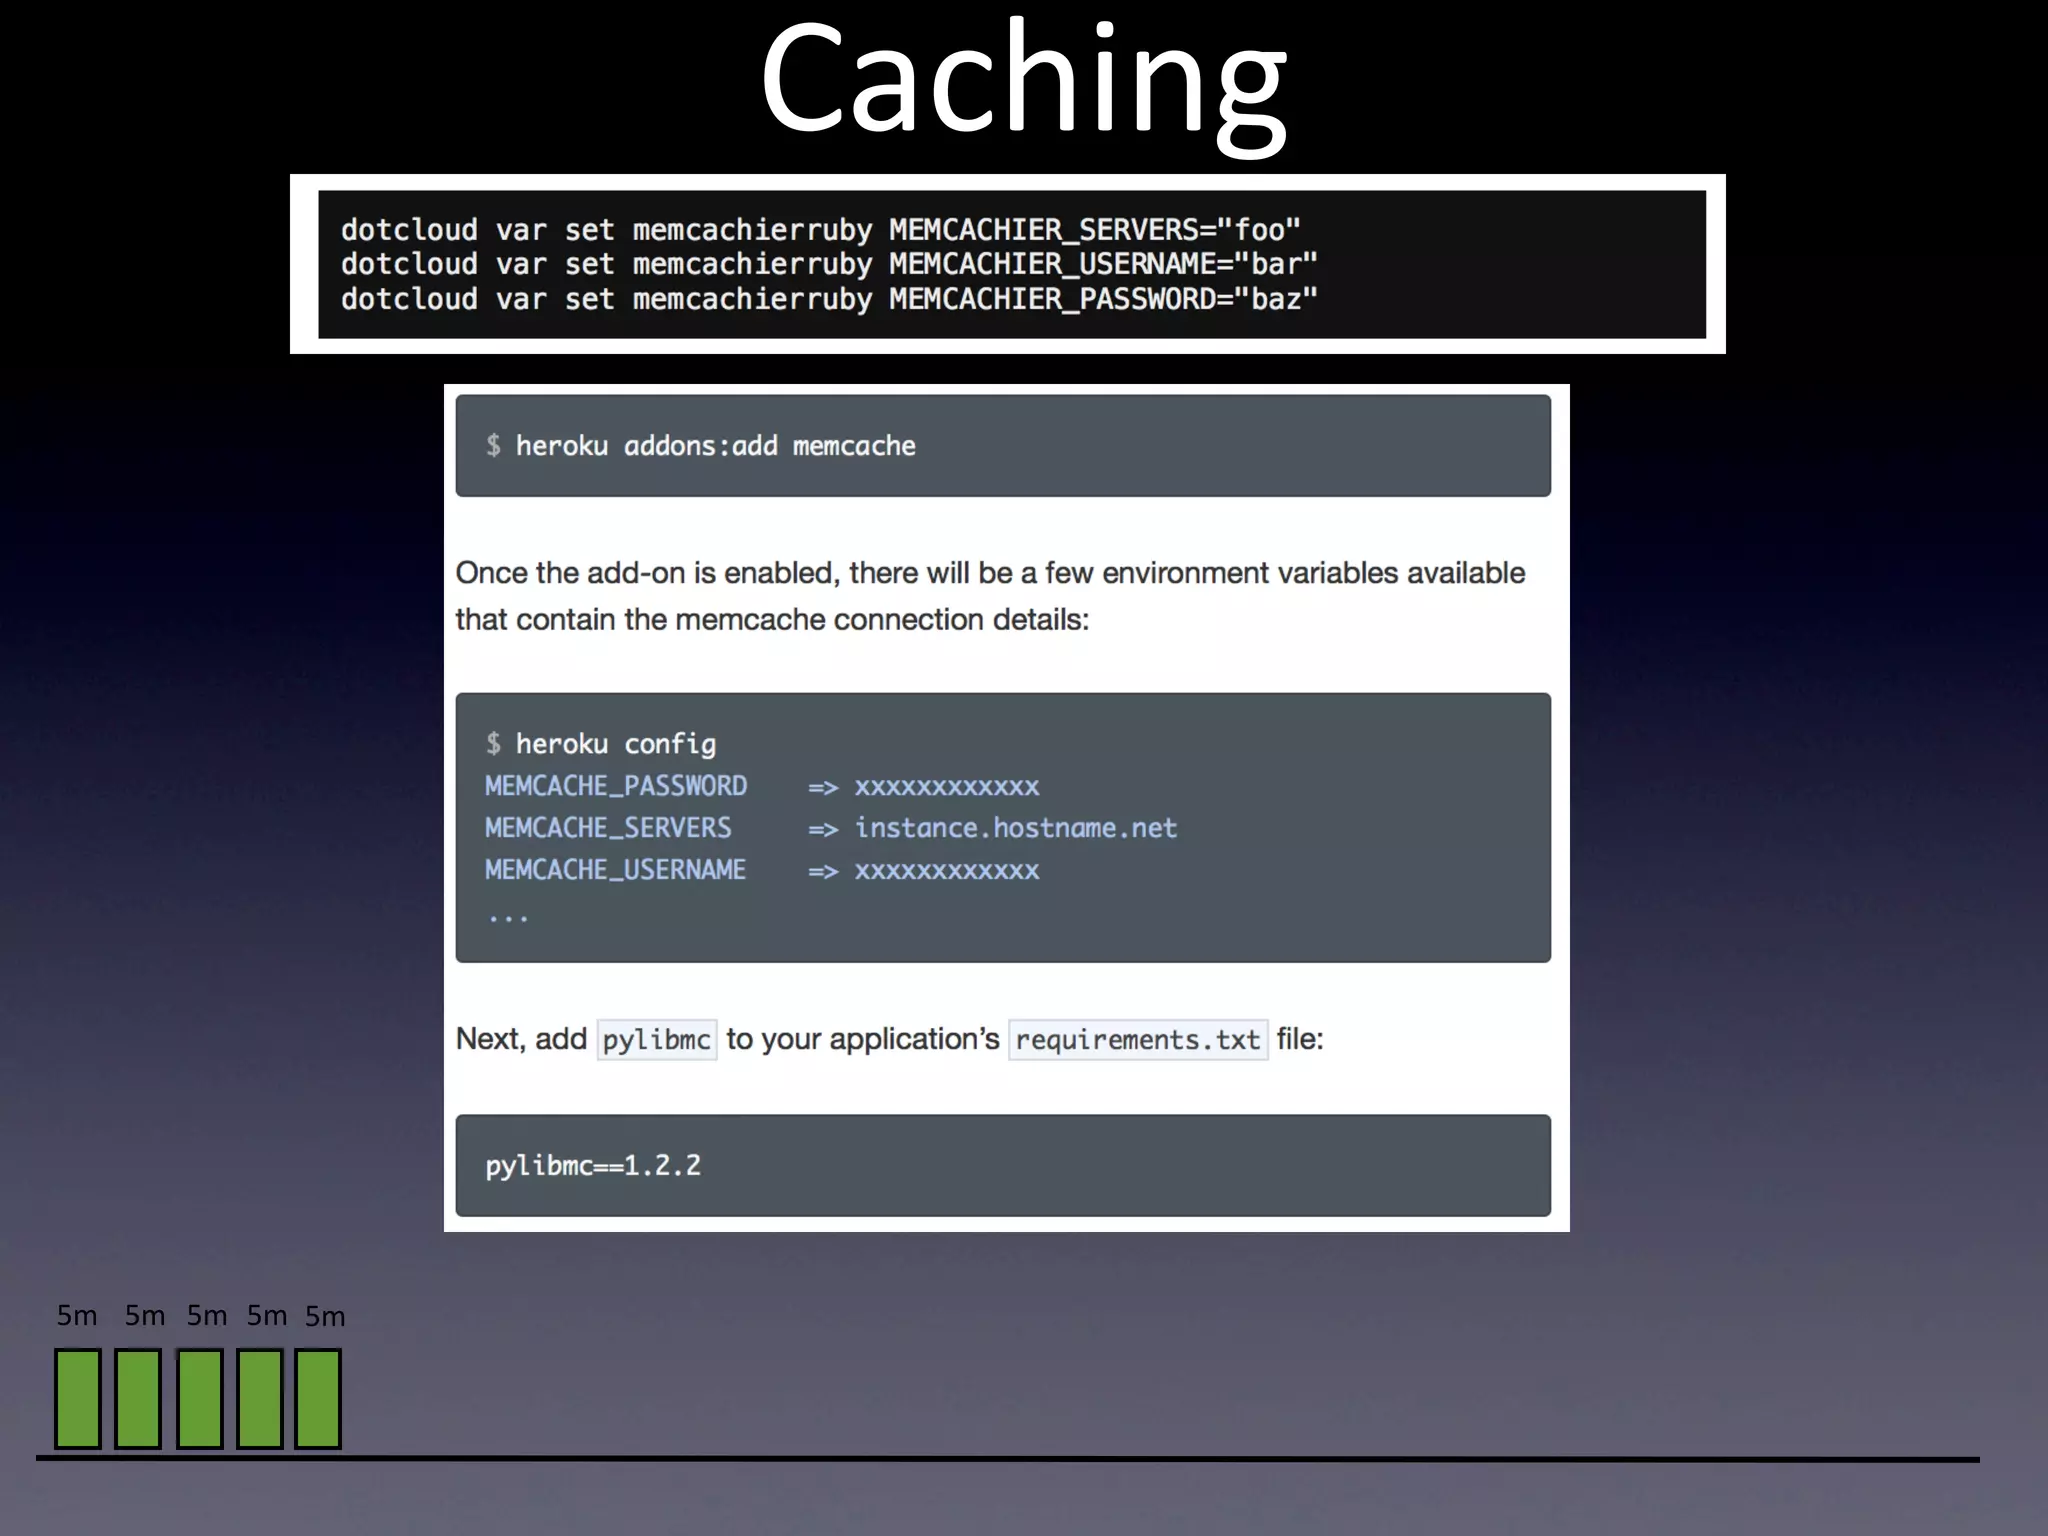The height and width of the screenshot is (1536, 2048).
Task: Click the heroku config command line
Action: (x=614, y=744)
